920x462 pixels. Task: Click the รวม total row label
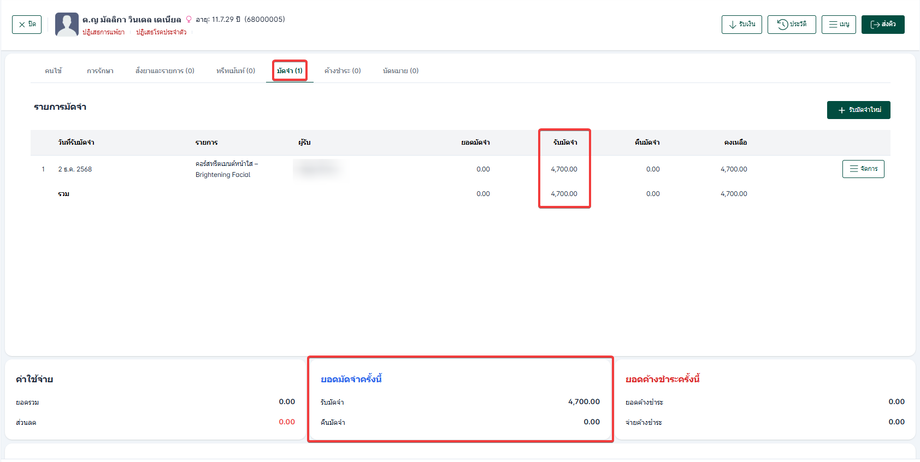pos(64,194)
